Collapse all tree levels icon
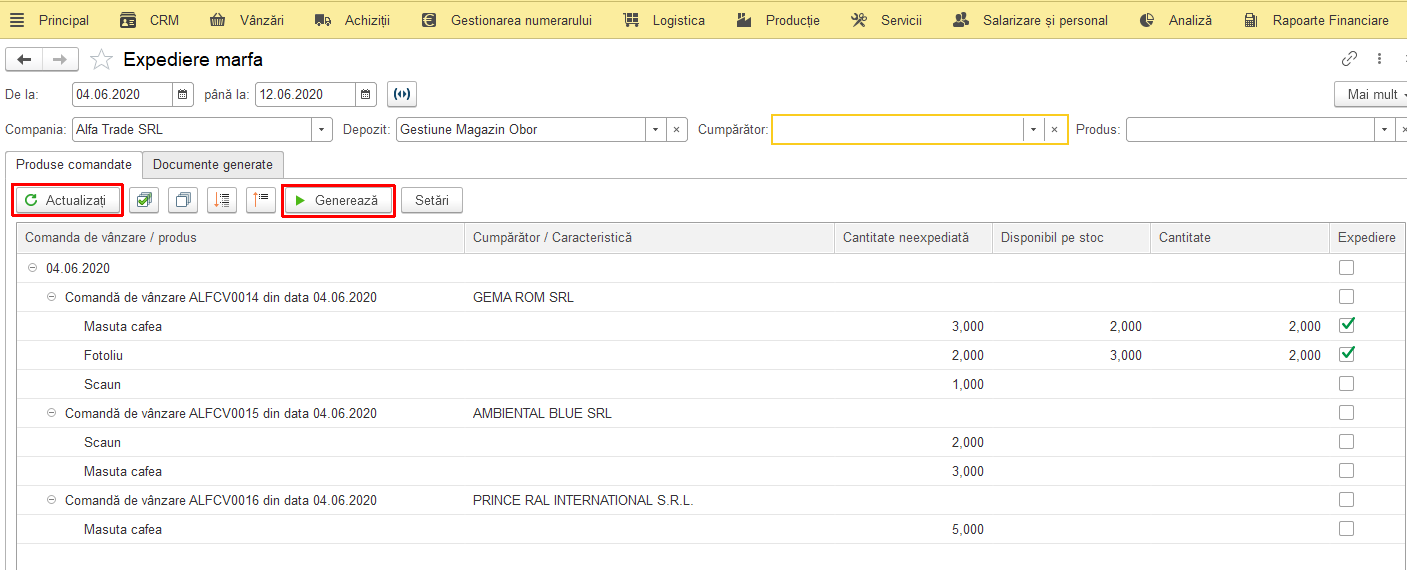The height and width of the screenshot is (570, 1407). click(261, 200)
